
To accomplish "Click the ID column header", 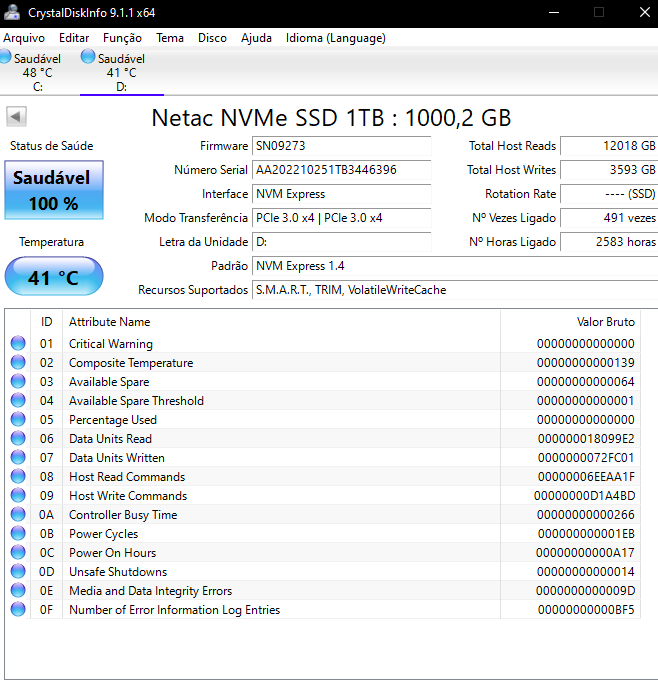I will point(46,322).
